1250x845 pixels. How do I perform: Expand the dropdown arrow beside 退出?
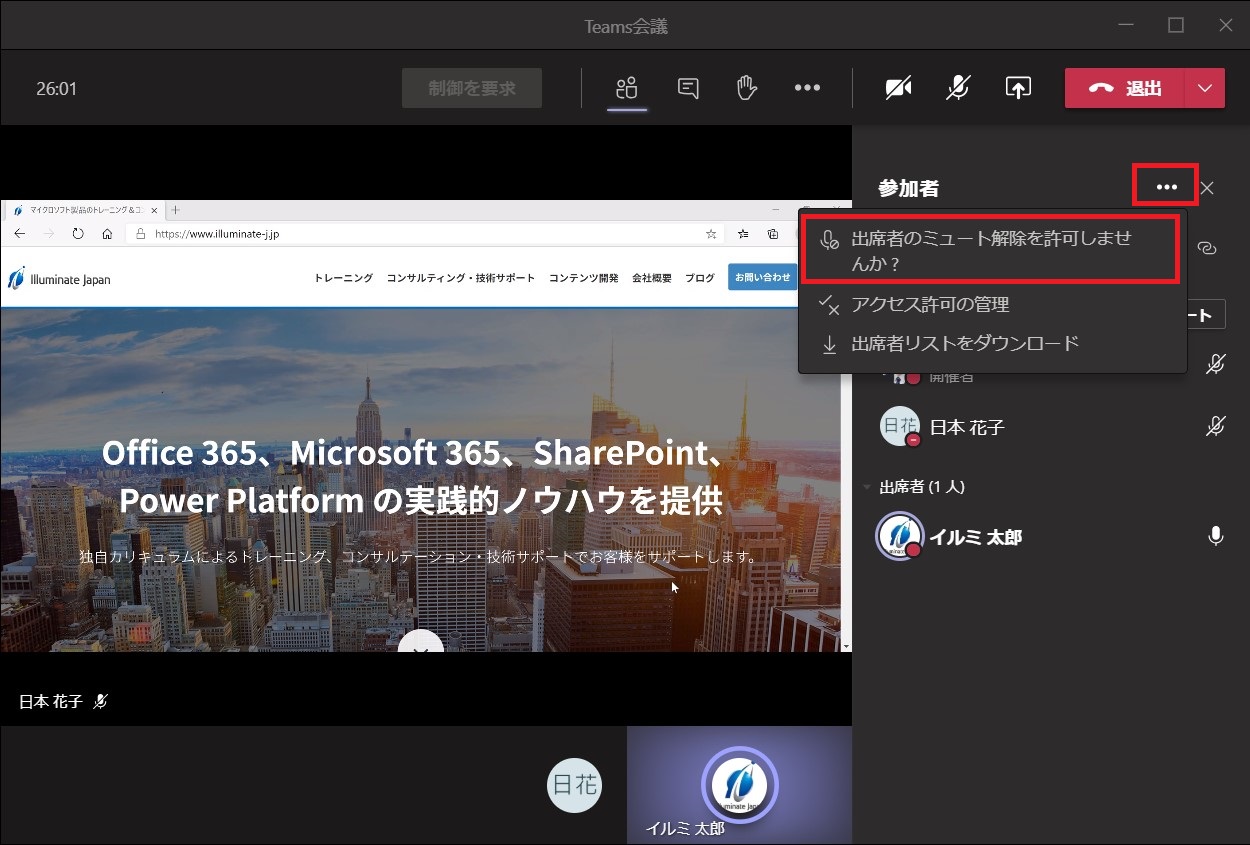(x=1204, y=88)
